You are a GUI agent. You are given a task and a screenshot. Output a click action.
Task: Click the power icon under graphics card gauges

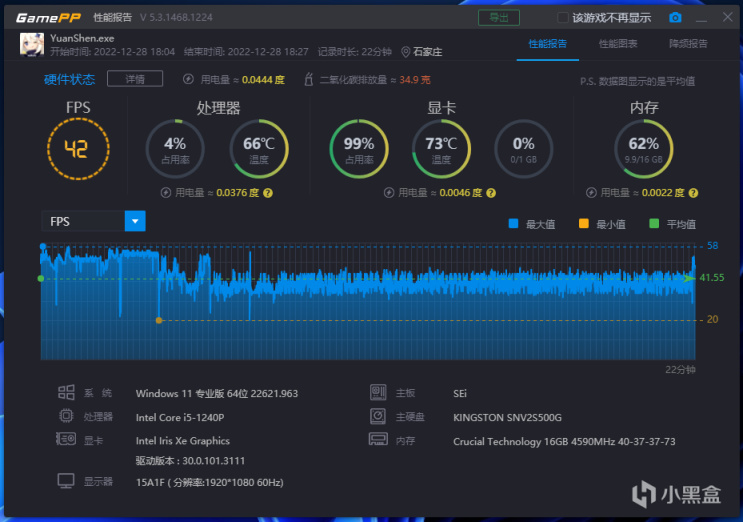(x=389, y=193)
